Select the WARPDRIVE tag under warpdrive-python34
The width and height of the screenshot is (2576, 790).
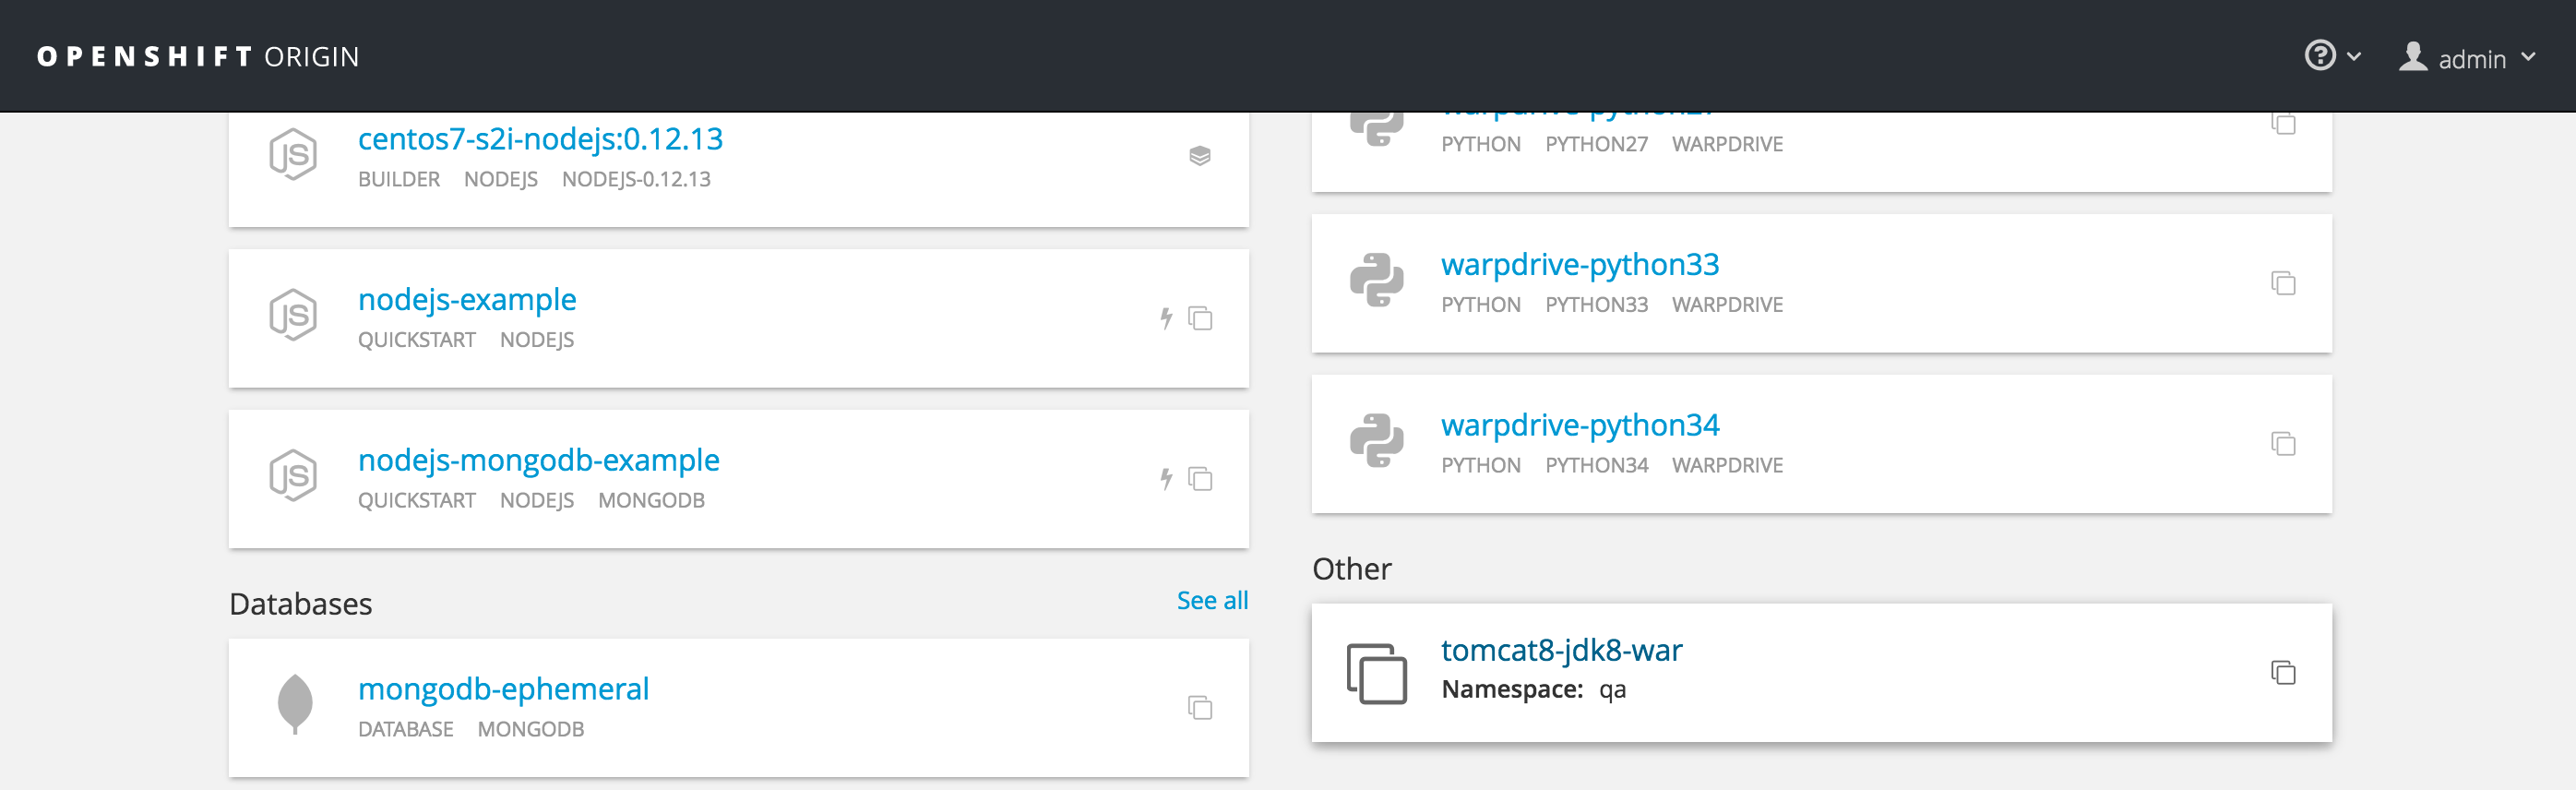1727,465
